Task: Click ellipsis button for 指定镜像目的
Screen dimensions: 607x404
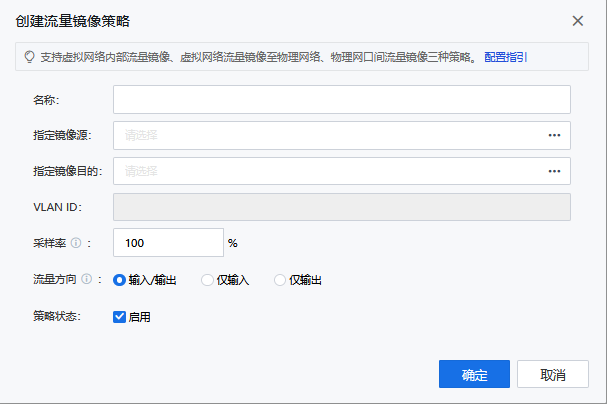Action: 554,171
